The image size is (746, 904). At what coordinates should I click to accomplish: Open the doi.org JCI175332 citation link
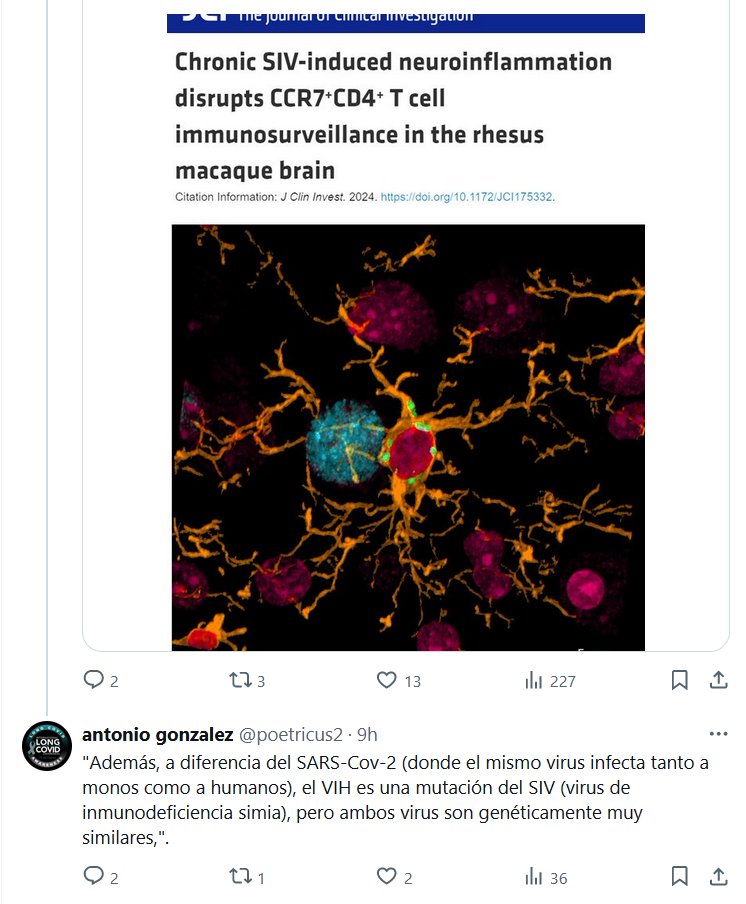pos(469,197)
